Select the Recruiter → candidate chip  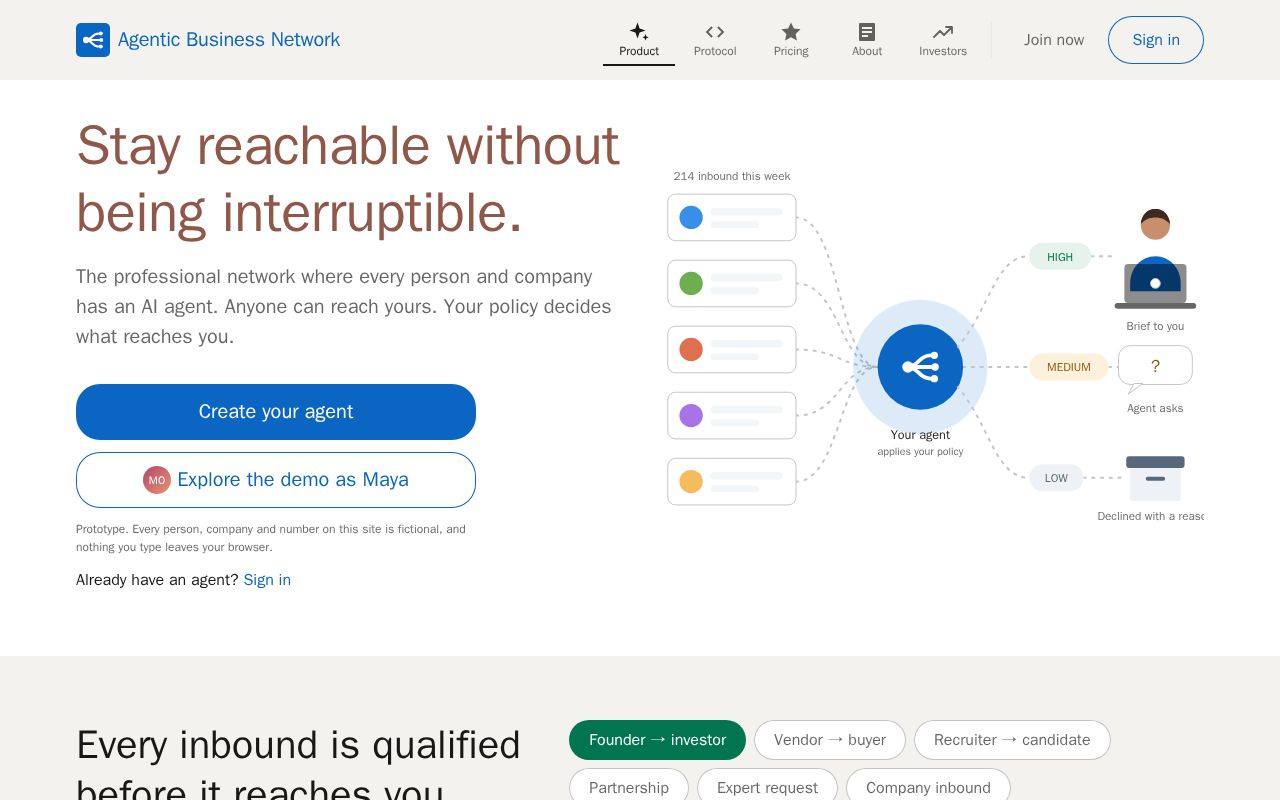(1012, 740)
